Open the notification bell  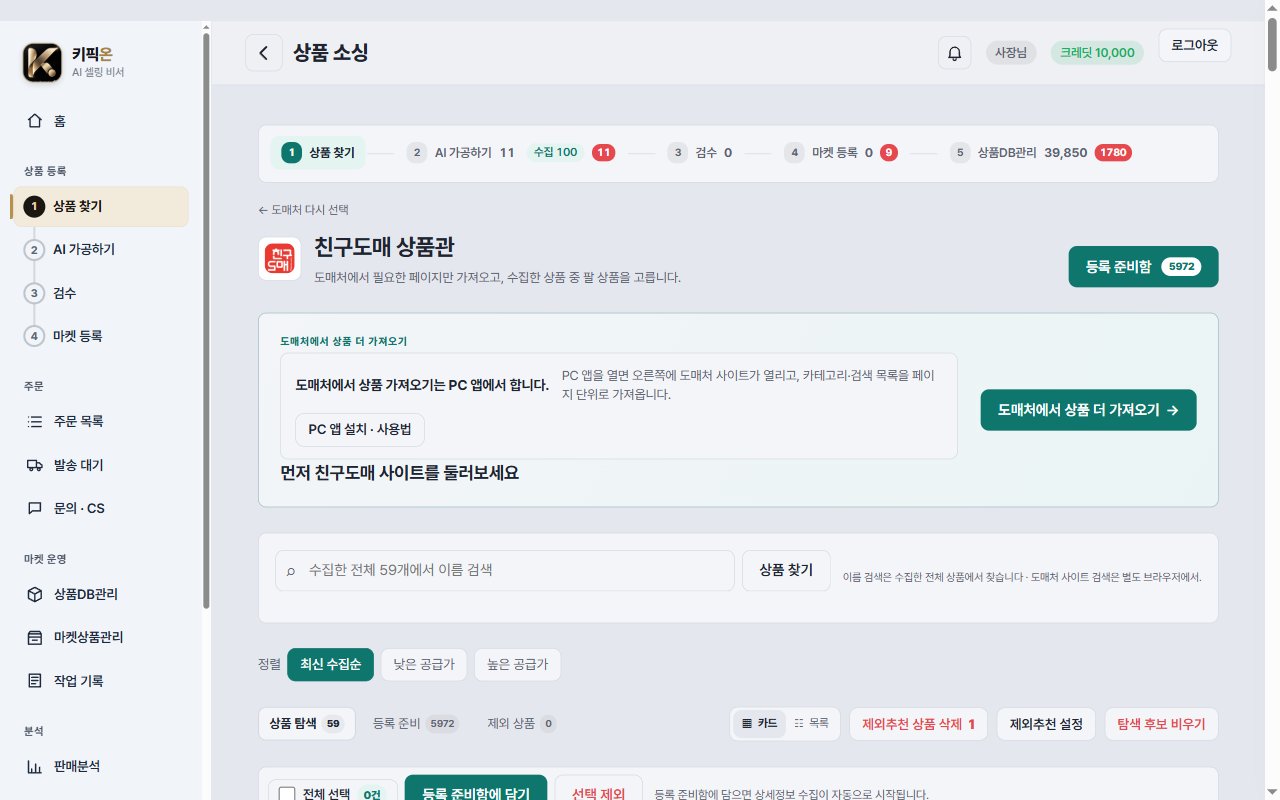point(954,53)
